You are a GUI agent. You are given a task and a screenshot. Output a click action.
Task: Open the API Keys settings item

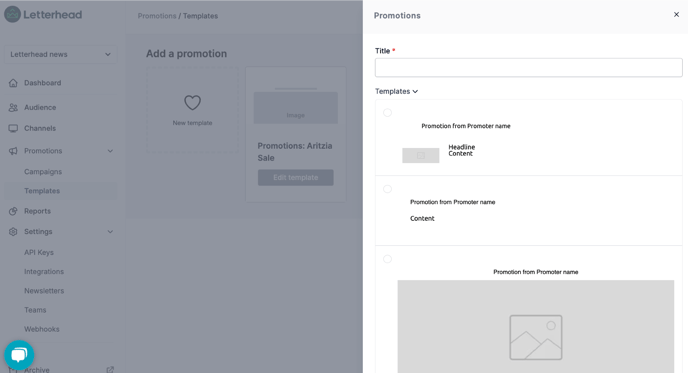pyautogui.click(x=39, y=252)
